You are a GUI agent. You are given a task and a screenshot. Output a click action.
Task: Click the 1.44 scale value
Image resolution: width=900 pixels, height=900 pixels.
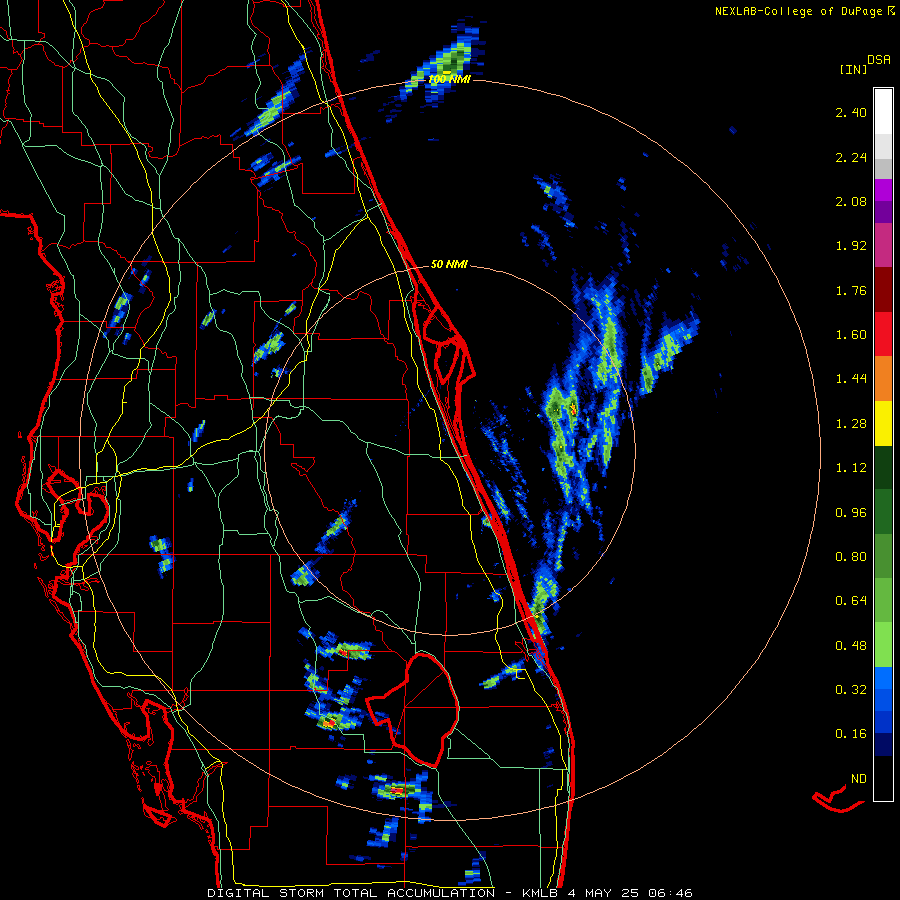[x=851, y=379]
